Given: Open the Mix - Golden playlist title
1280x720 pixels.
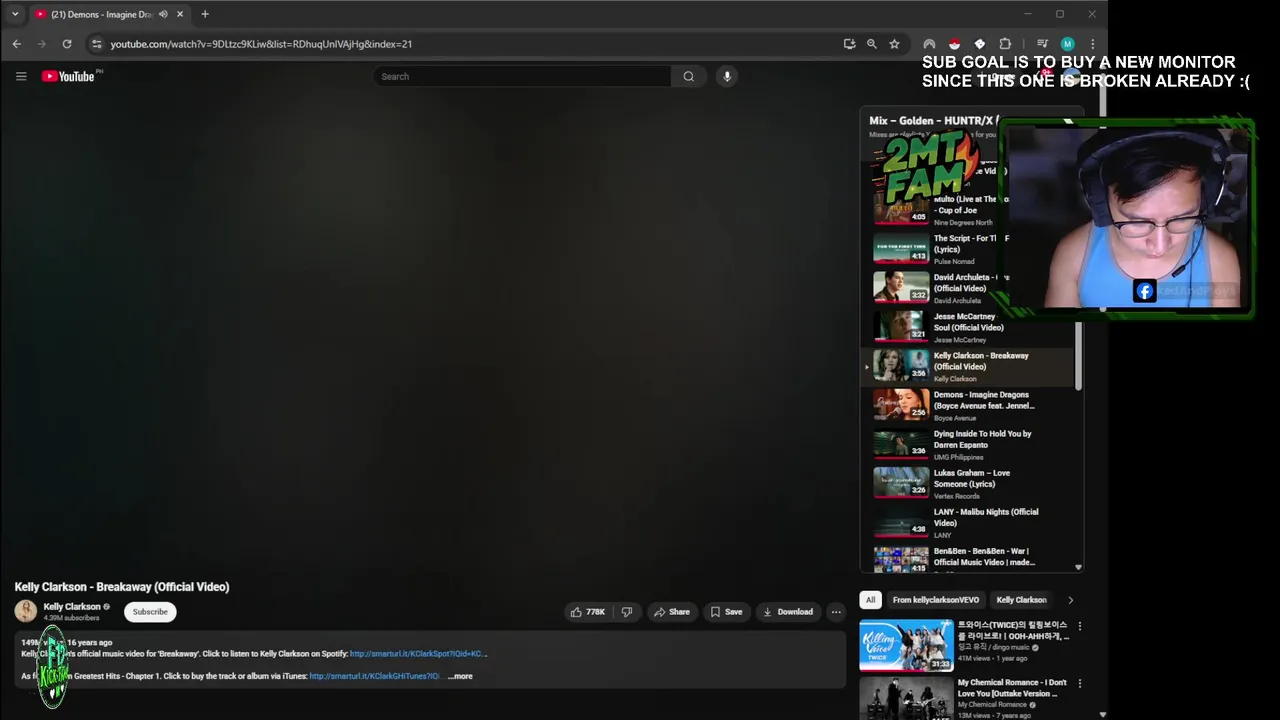Looking at the screenshot, I should coord(934,121).
